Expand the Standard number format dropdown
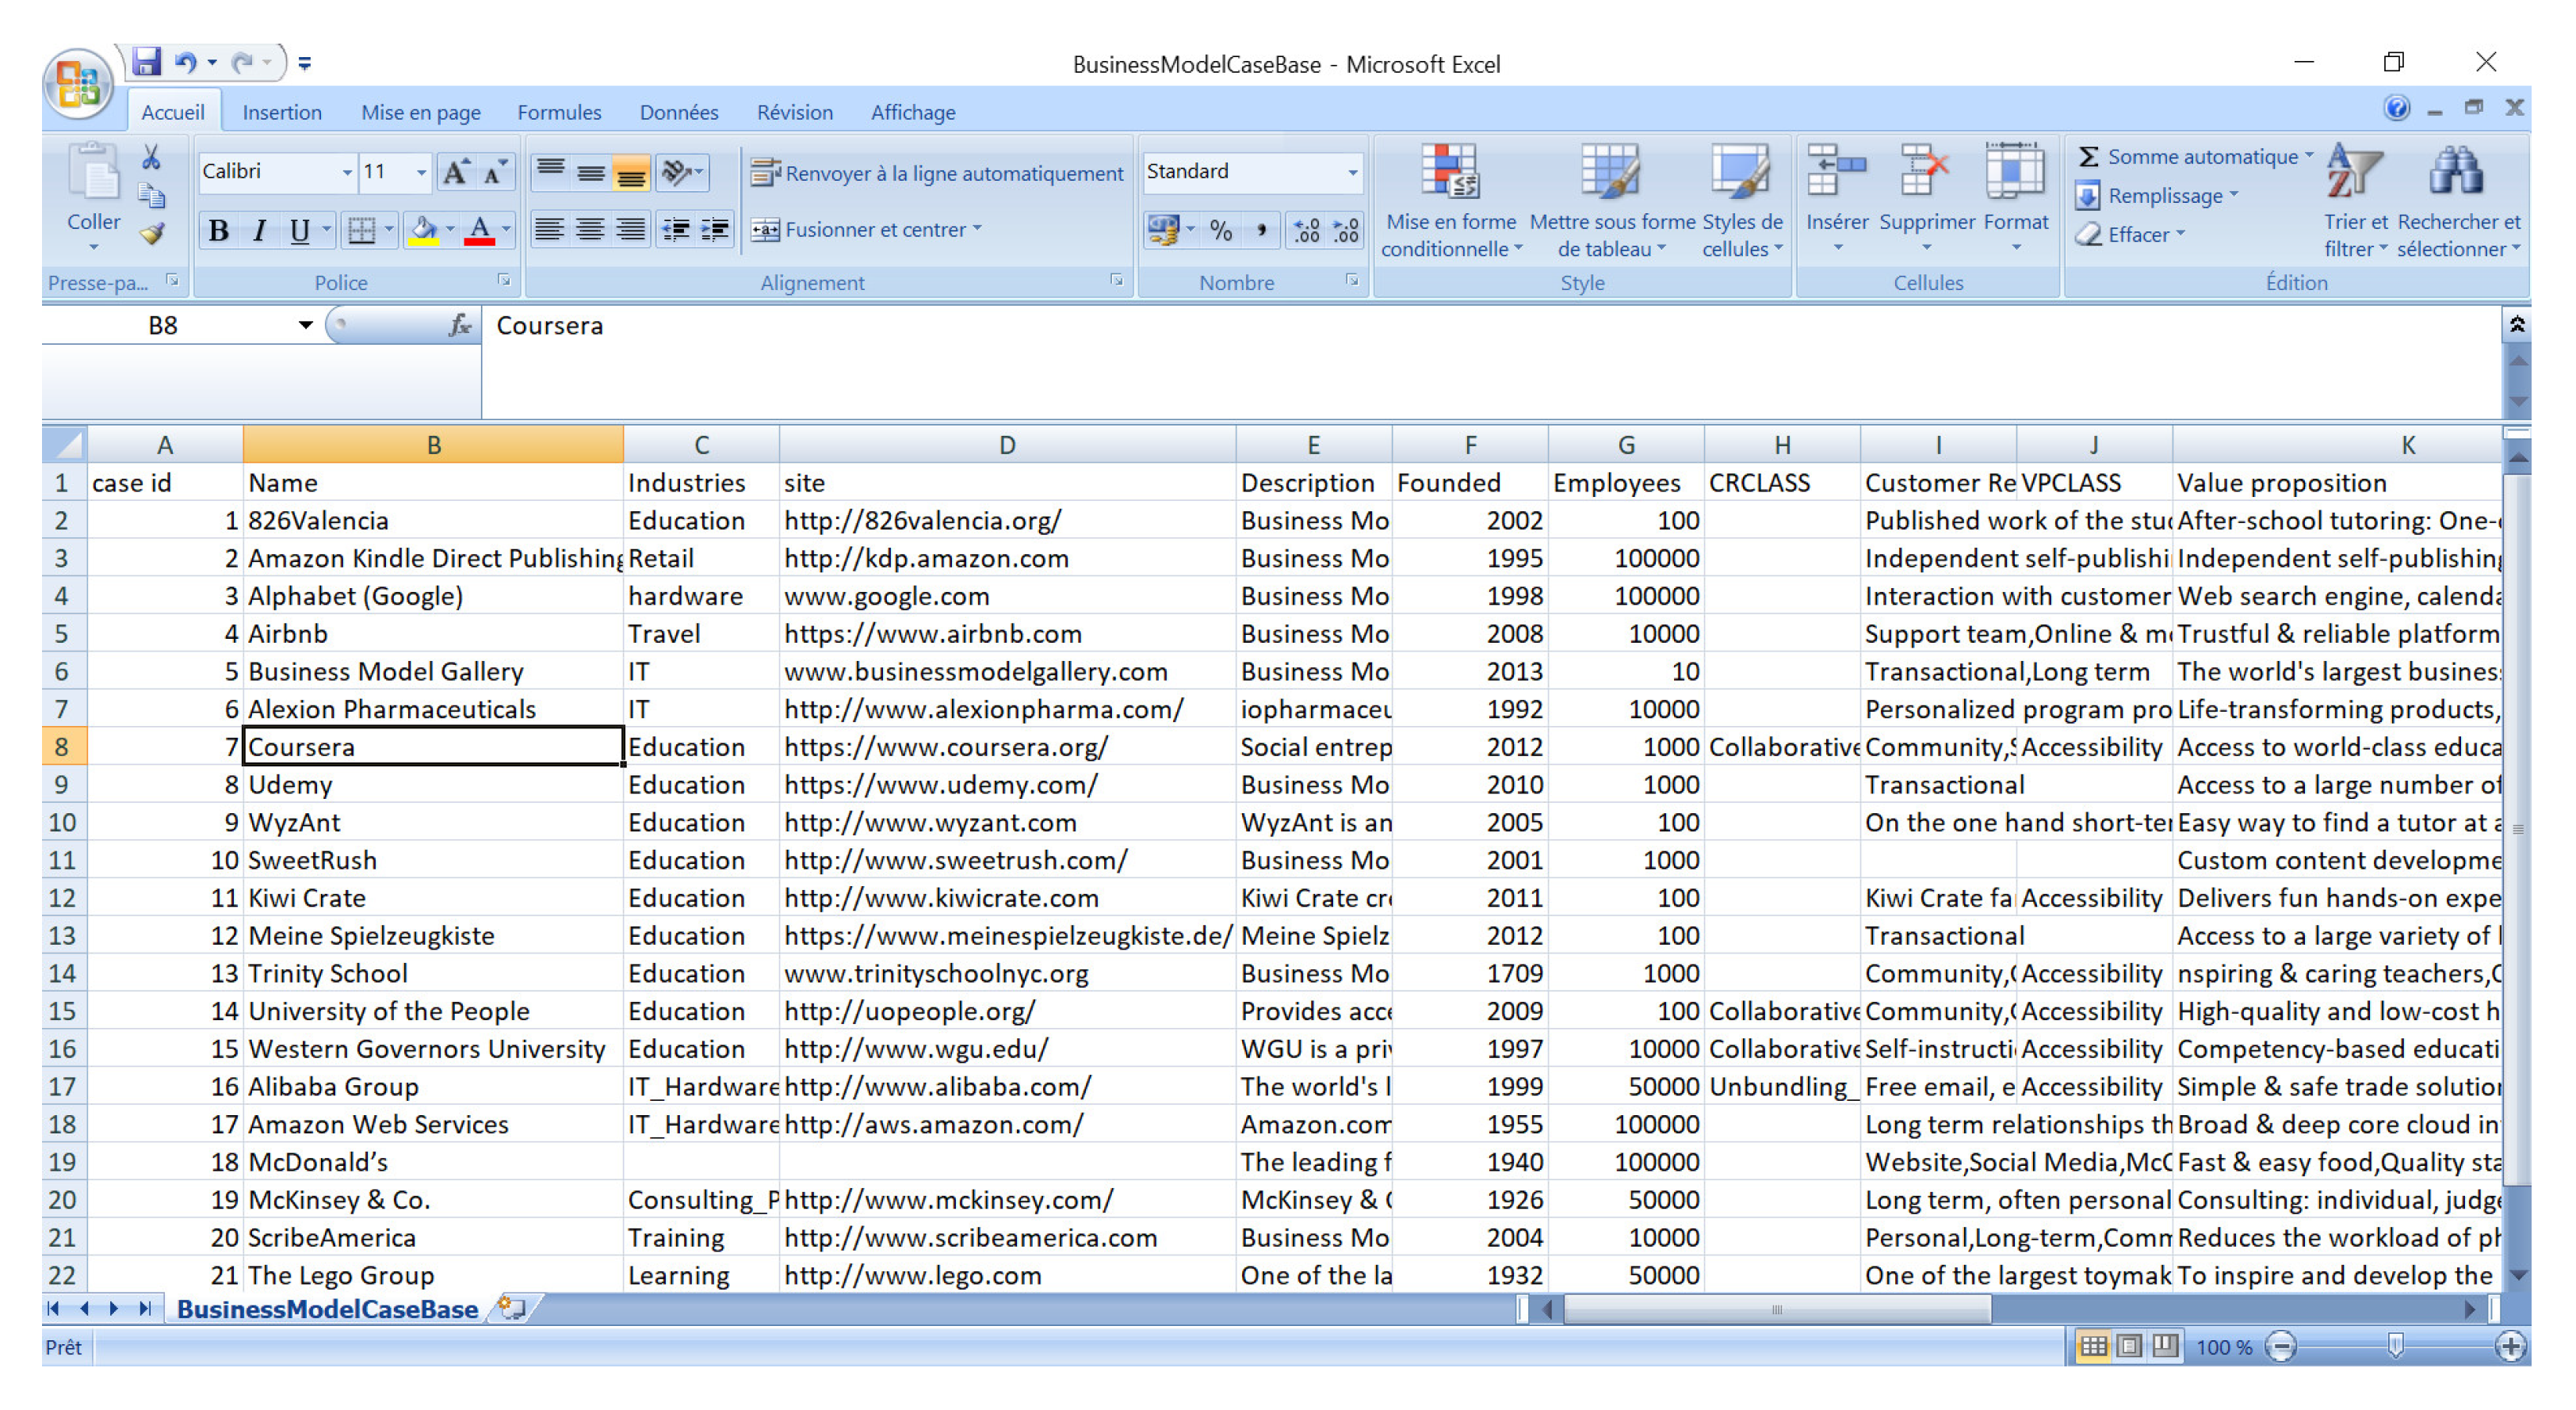This screenshot has width=2576, height=1410. 1352,172
